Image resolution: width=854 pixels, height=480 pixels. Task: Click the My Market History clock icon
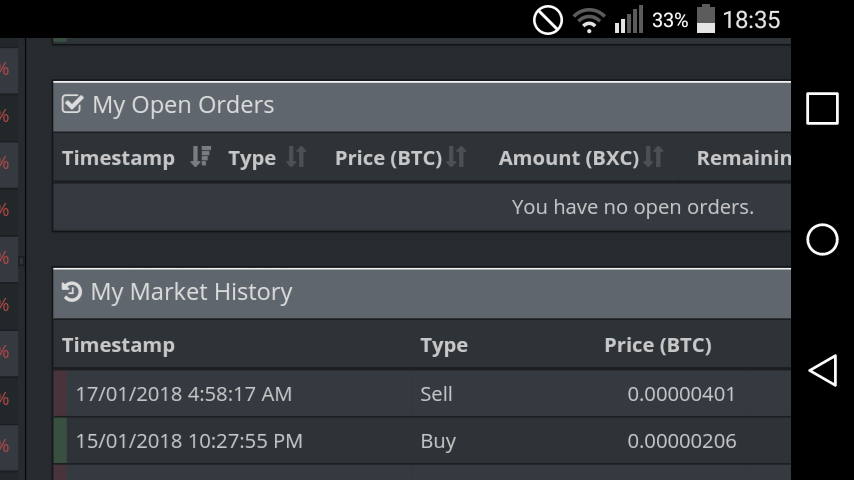coord(72,291)
